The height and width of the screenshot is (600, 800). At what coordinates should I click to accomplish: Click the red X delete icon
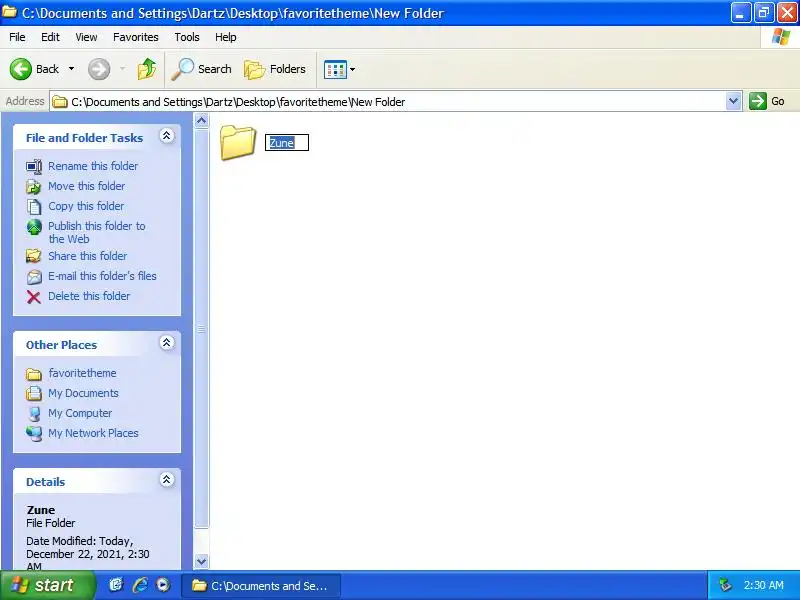pos(34,297)
